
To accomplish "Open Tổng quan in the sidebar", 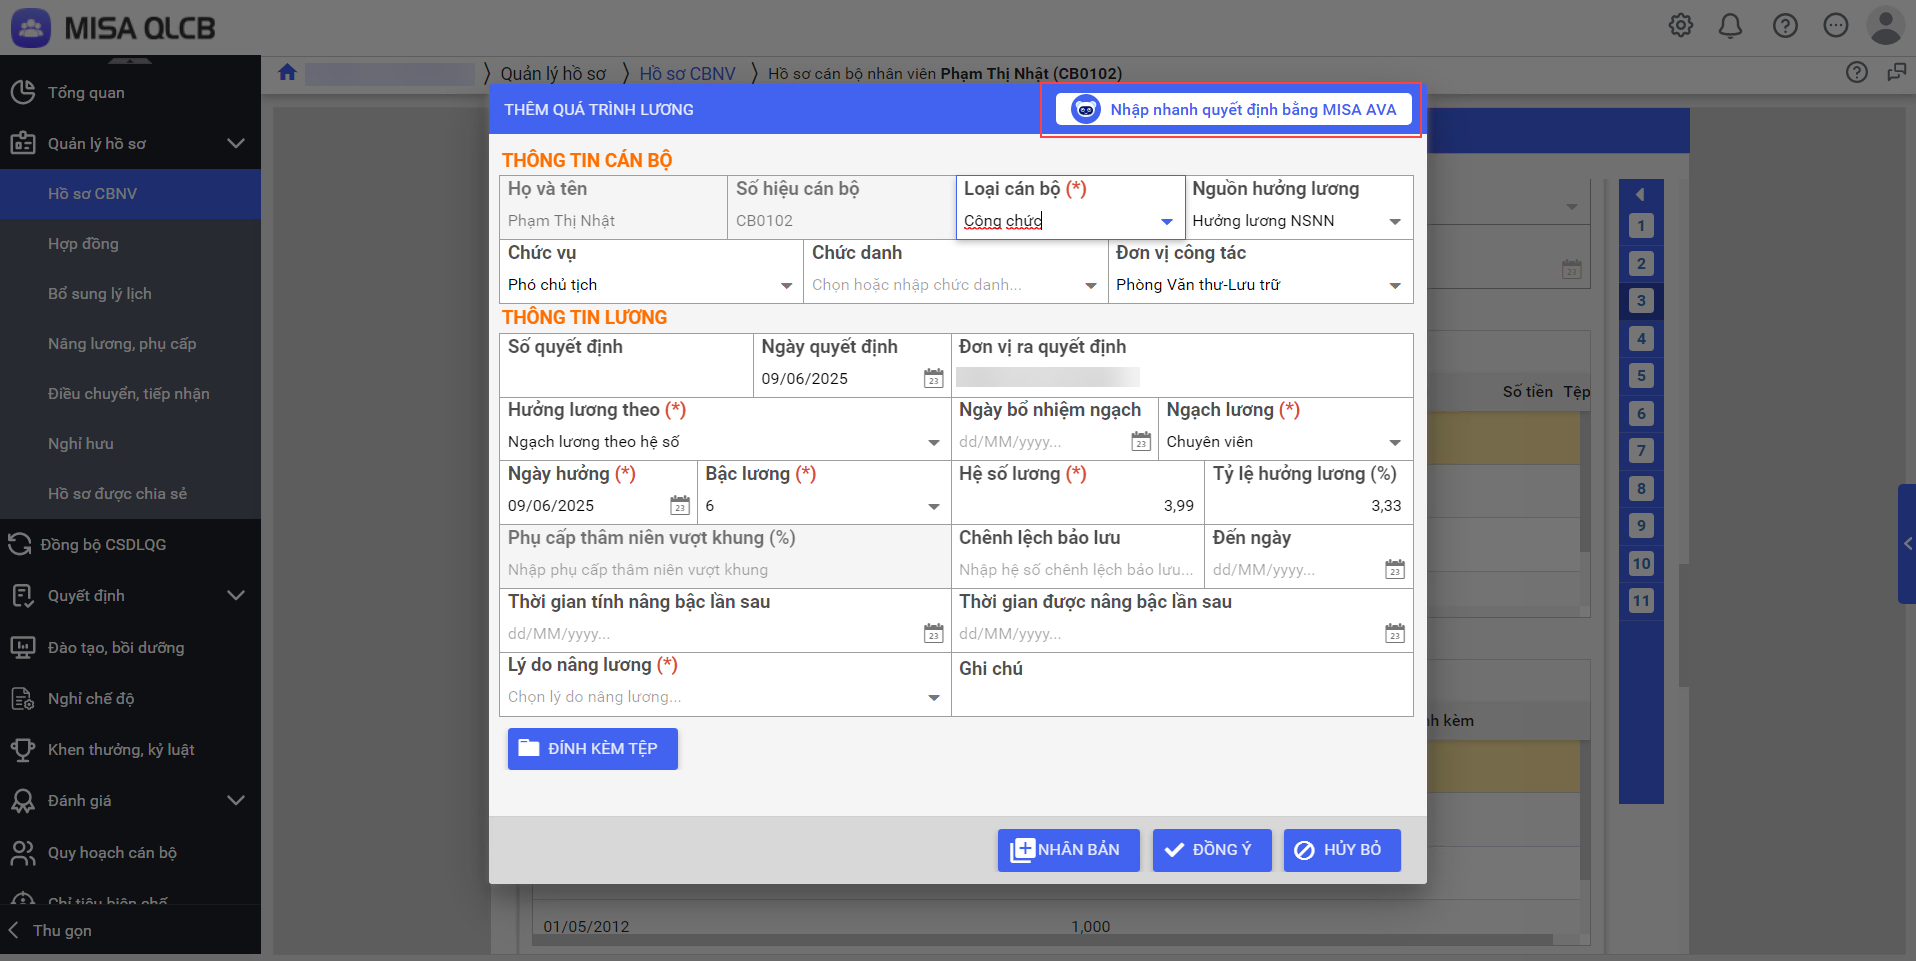I will click(86, 93).
